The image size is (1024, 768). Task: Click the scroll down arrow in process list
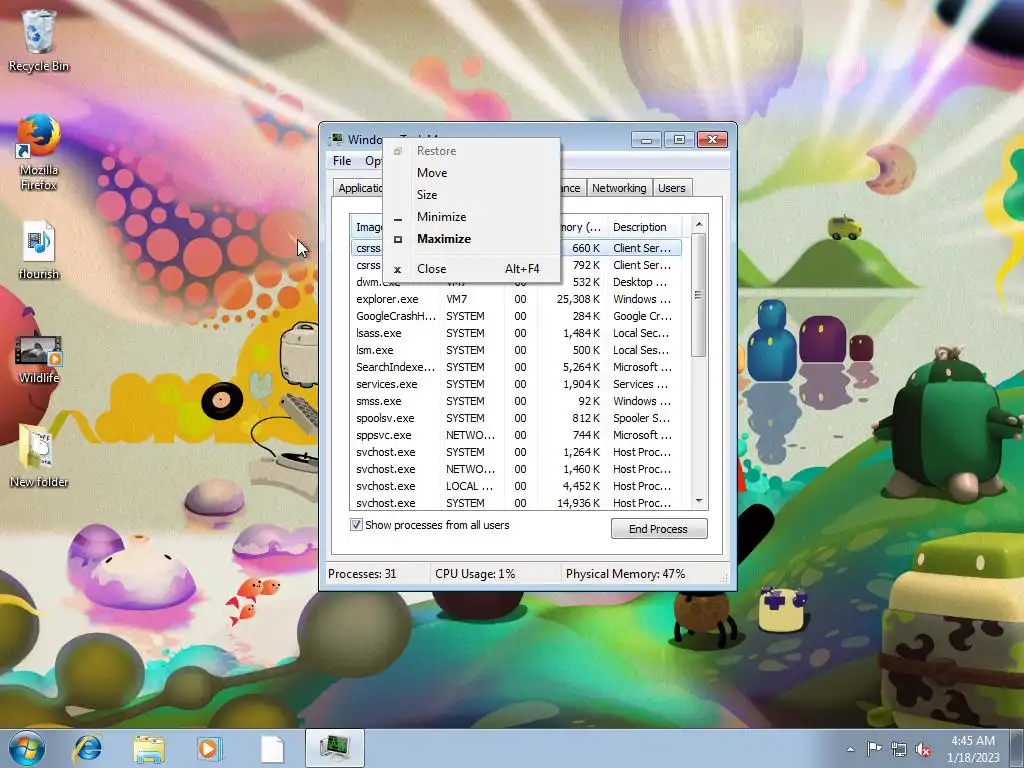699,502
